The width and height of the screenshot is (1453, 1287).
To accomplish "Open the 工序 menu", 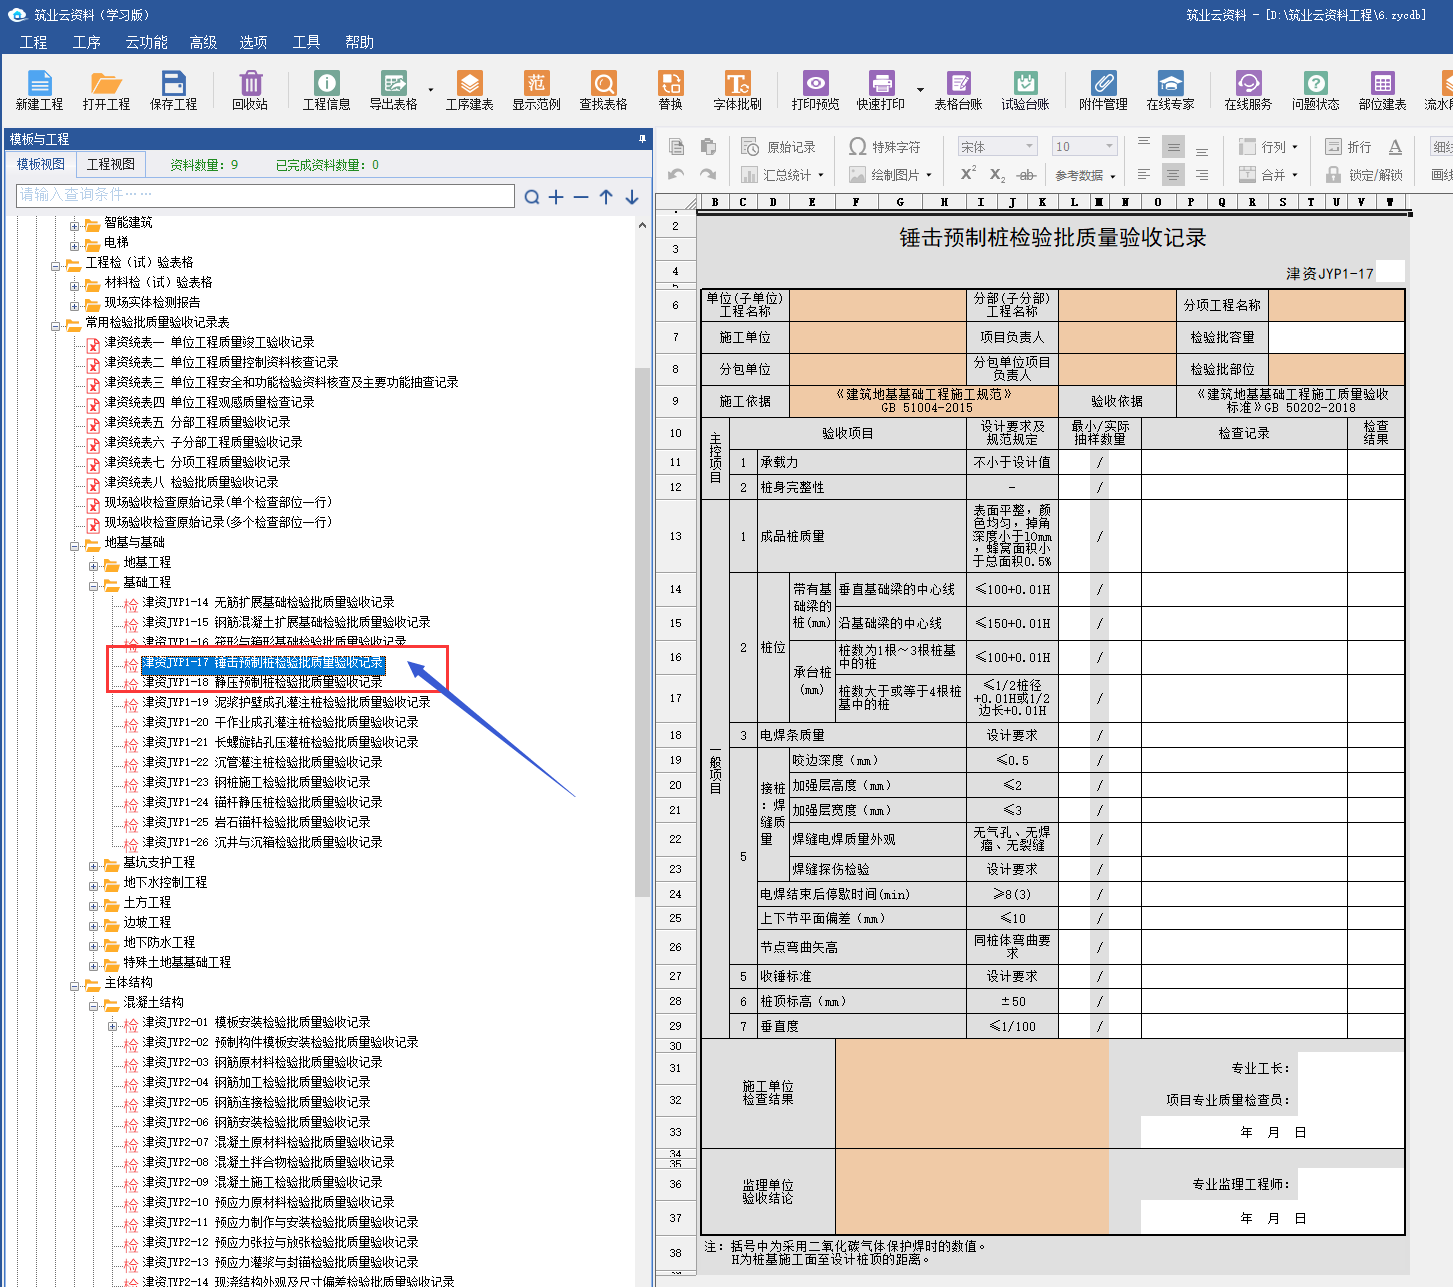I will tap(87, 42).
